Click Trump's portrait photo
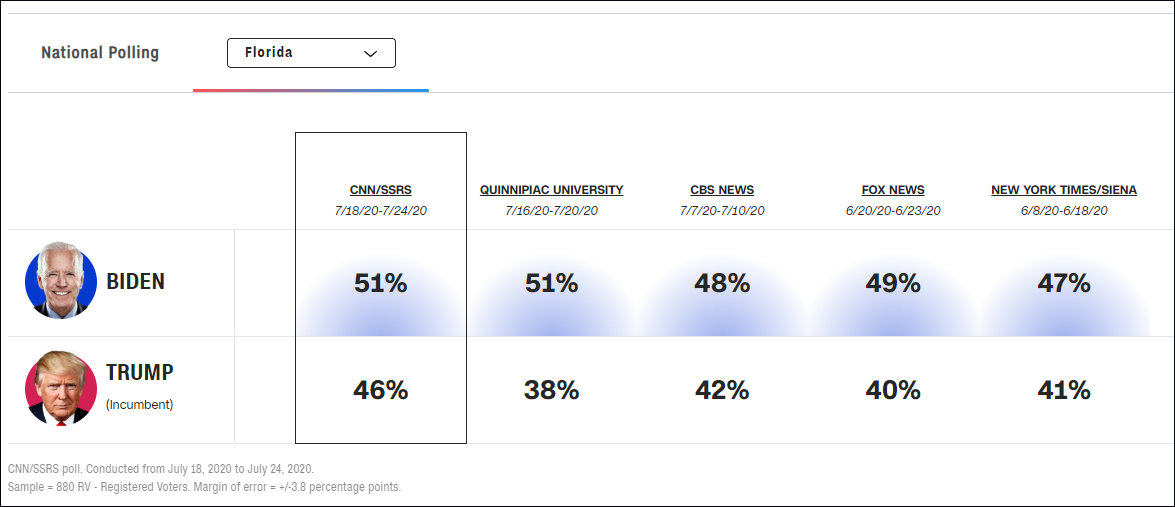The image size is (1175, 507). point(61,389)
